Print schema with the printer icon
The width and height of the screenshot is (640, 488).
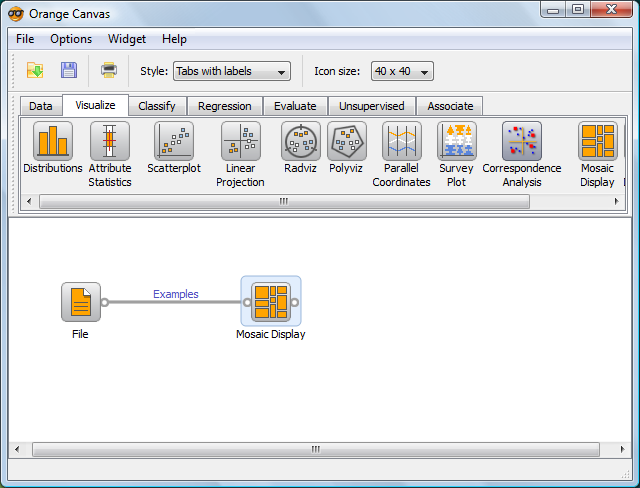coord(109,70)
